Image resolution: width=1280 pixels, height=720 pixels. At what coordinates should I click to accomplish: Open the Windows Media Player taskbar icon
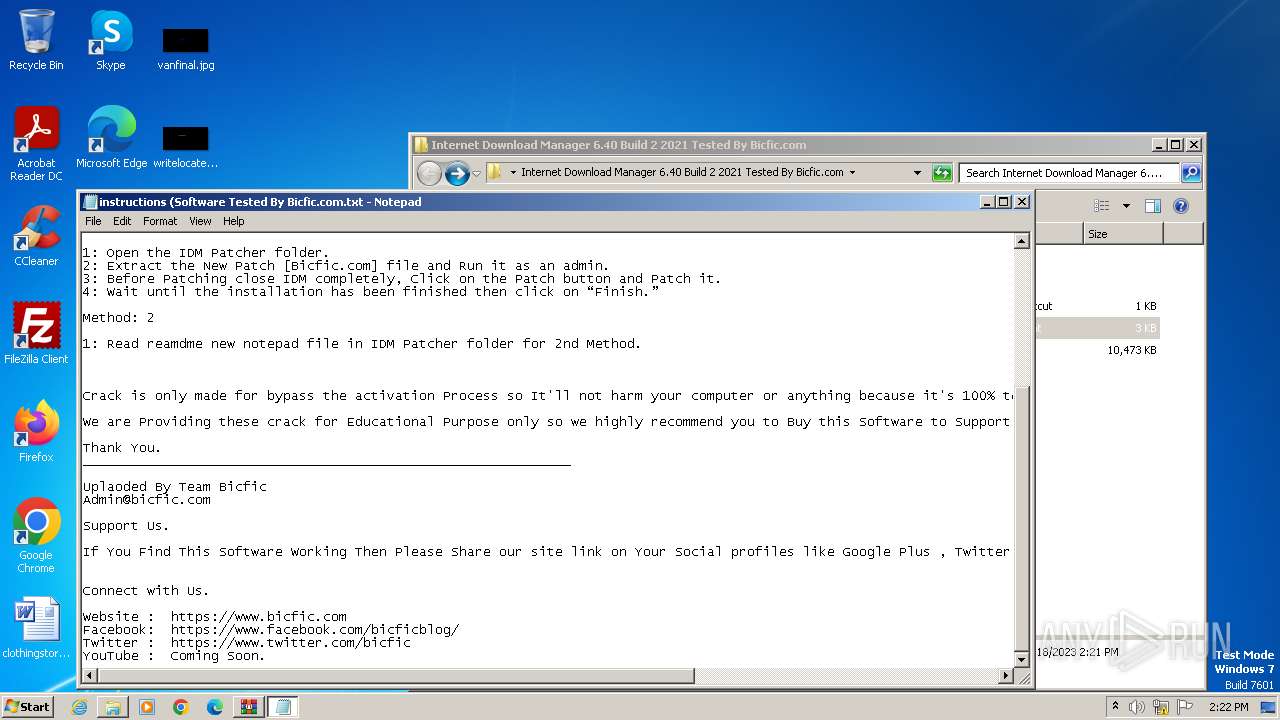click(147, 707)
